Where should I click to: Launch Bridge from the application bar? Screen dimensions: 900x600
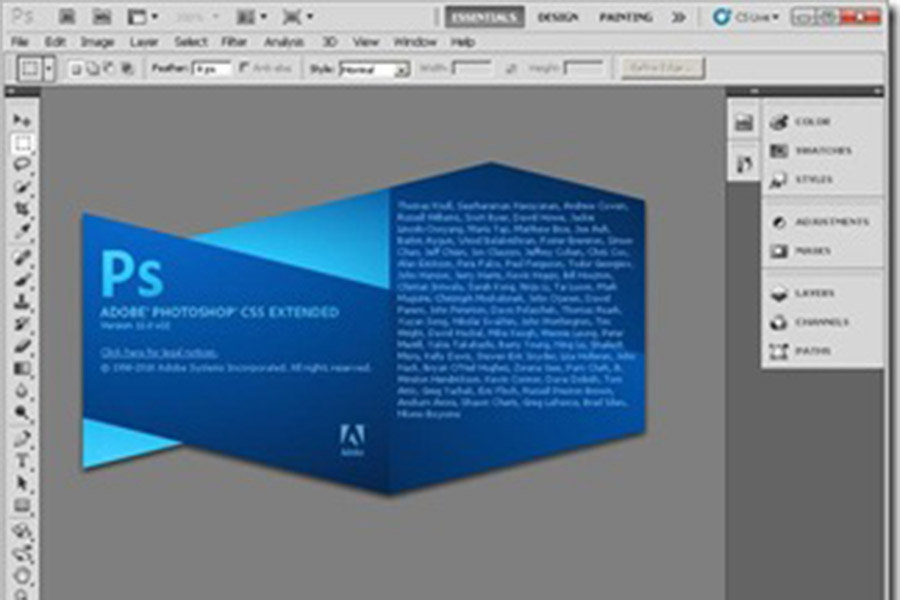coord(67,17)
